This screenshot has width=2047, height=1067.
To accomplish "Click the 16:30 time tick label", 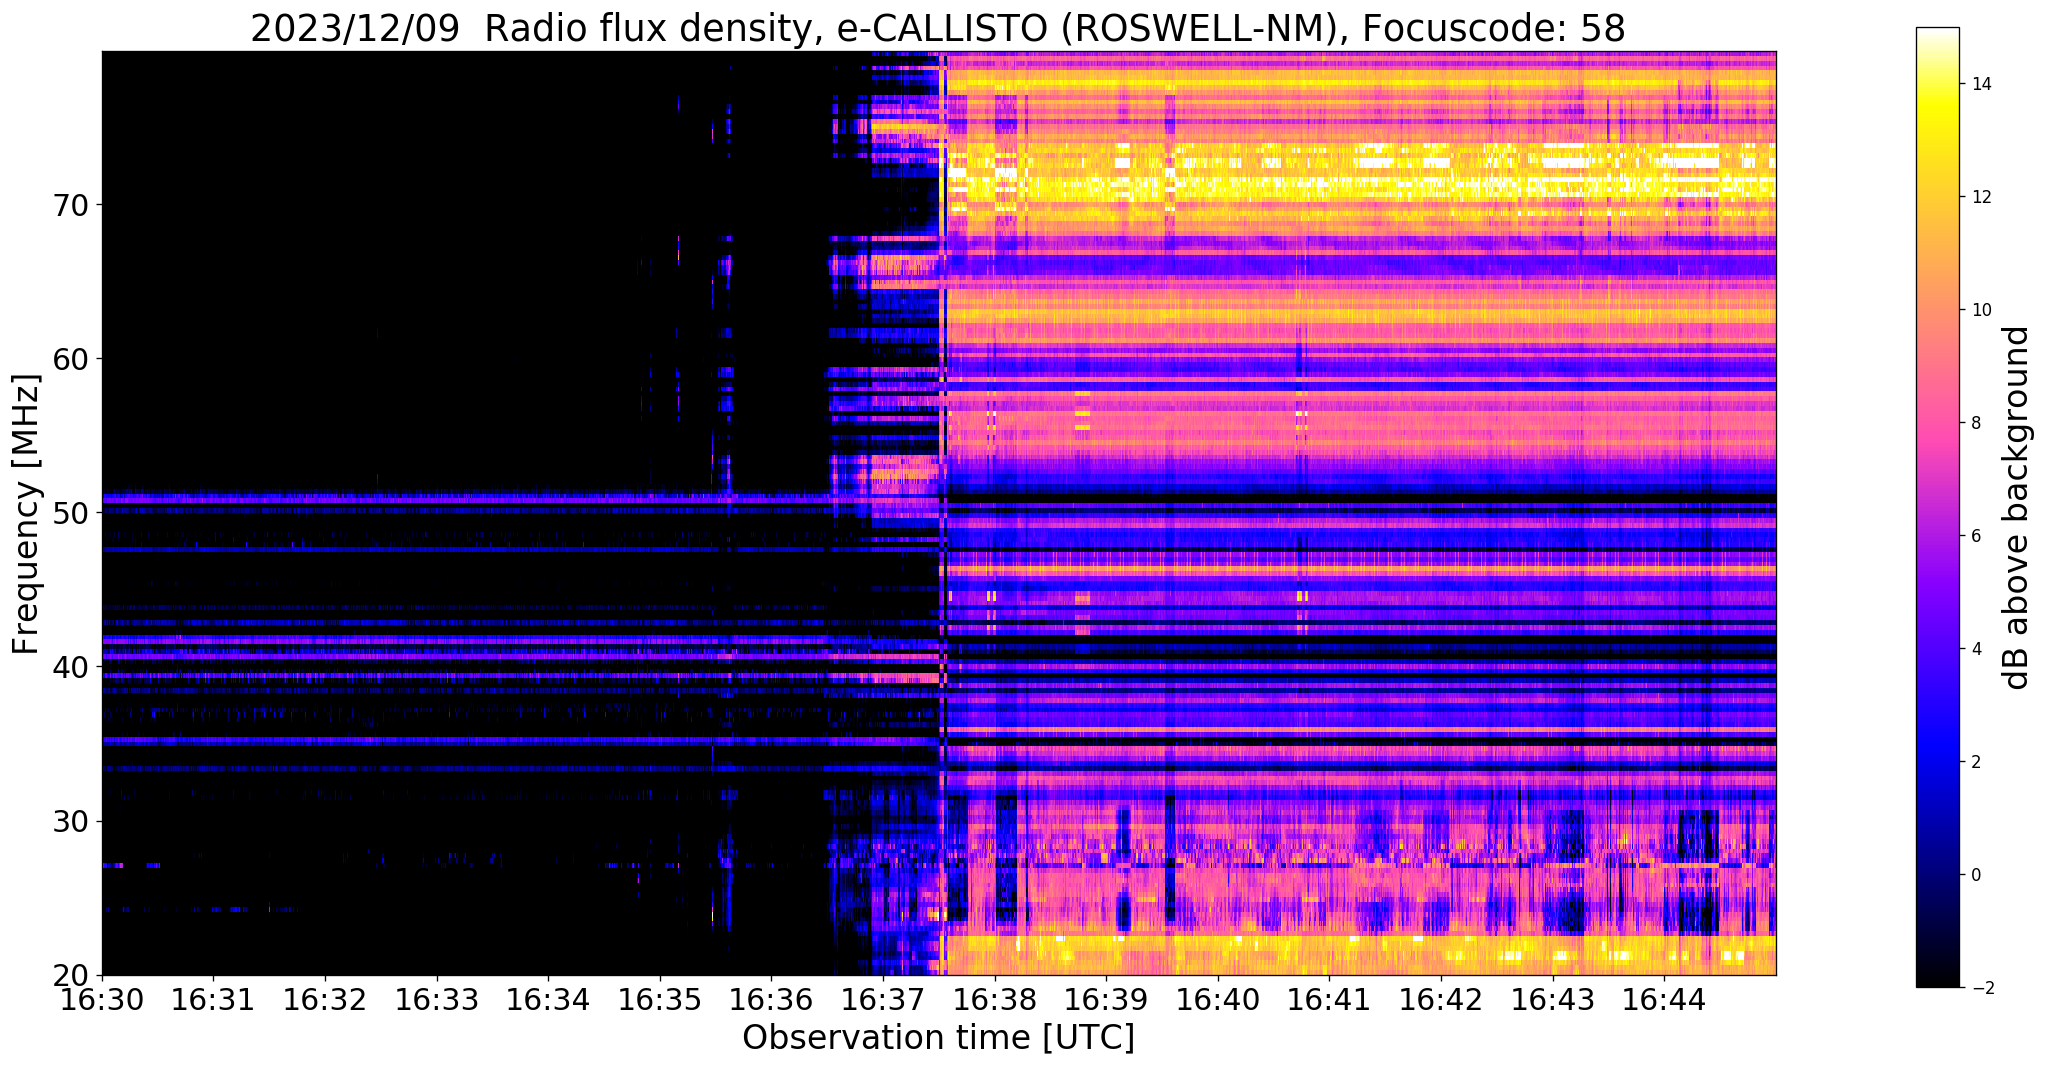I will (x=102, y=998).
